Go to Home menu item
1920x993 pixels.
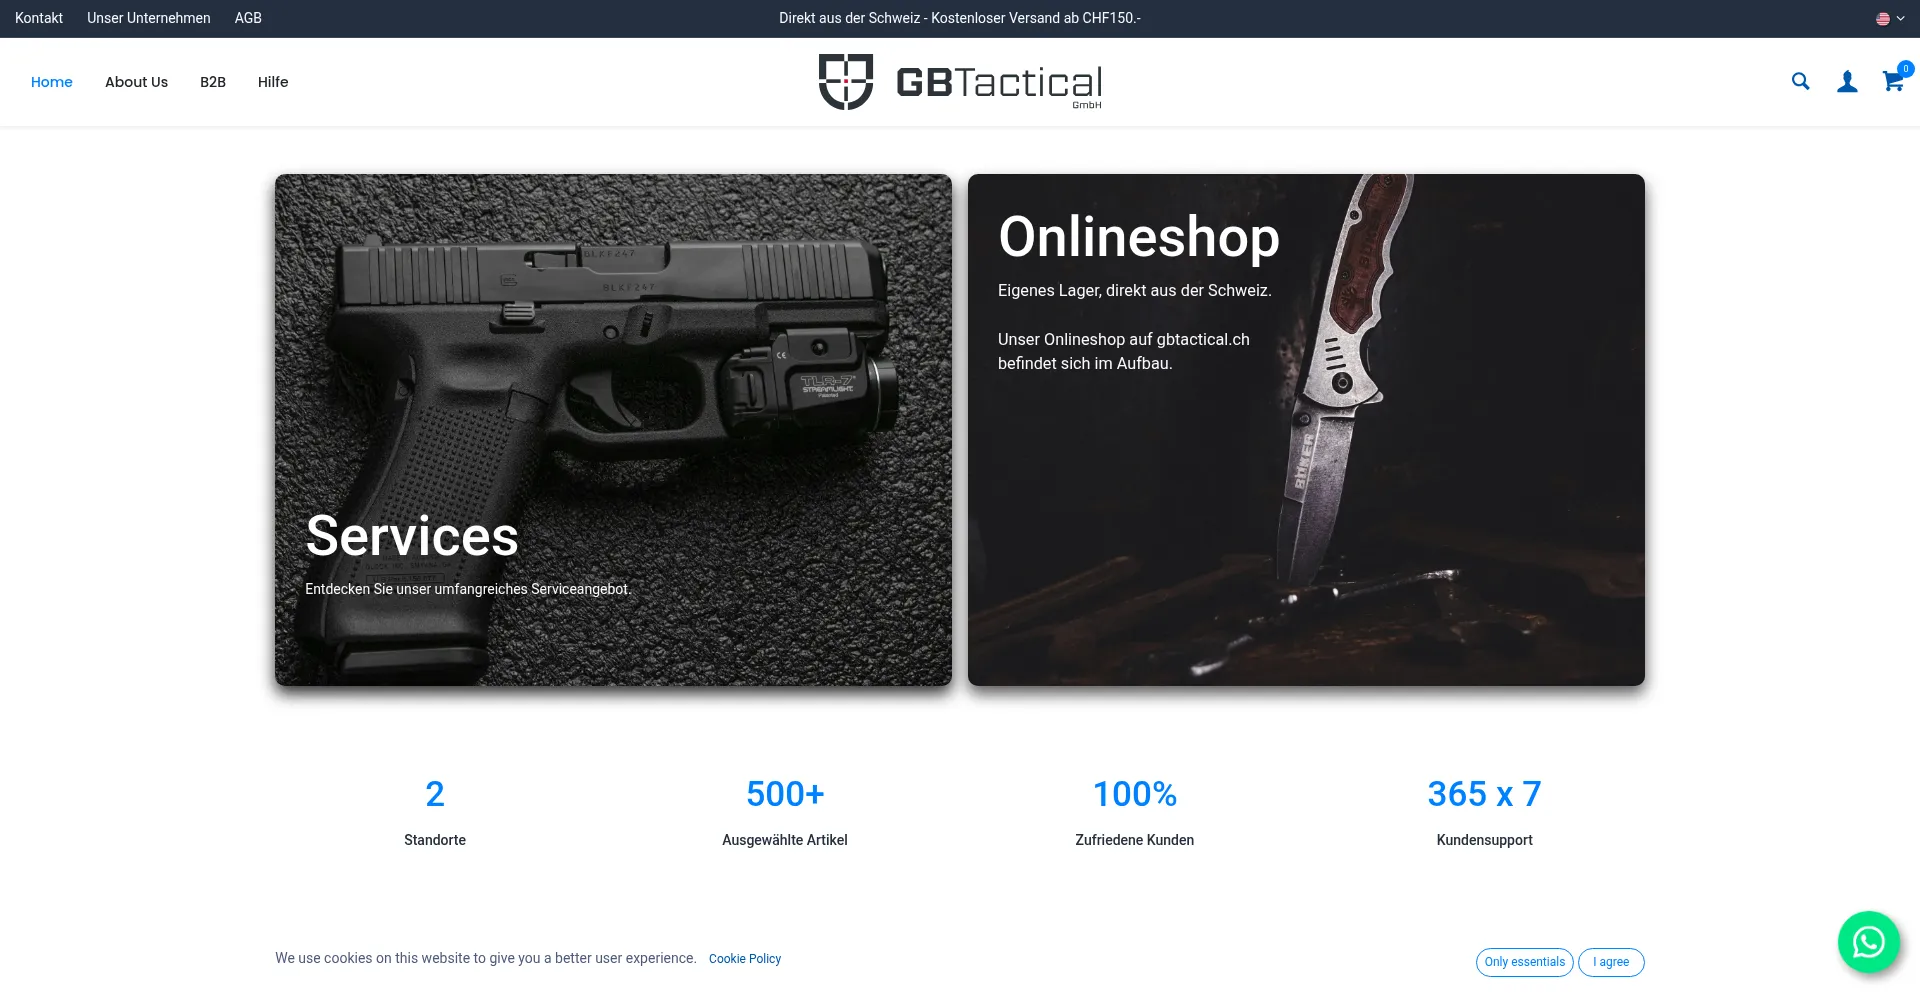(52, 82)
